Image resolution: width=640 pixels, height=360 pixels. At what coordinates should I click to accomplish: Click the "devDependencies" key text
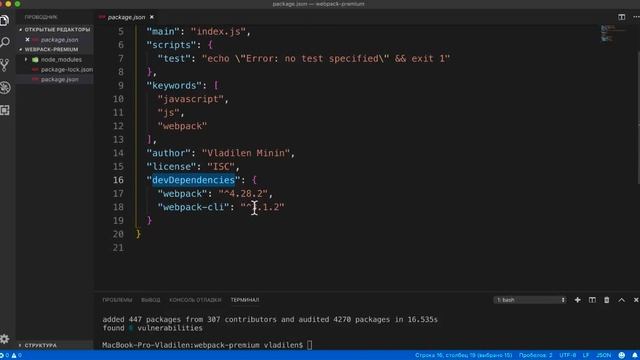pos(193,180)
